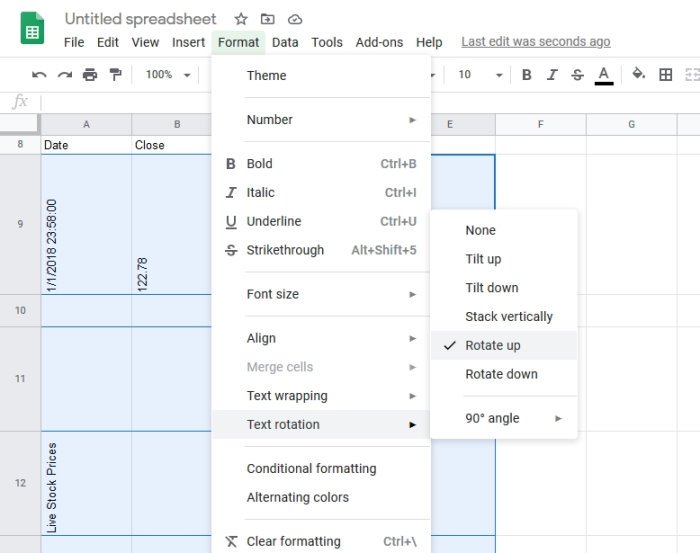Screen dimensions: 700x553
Task: Star the Untitled spreadsheet document
Action: point(241,19)
